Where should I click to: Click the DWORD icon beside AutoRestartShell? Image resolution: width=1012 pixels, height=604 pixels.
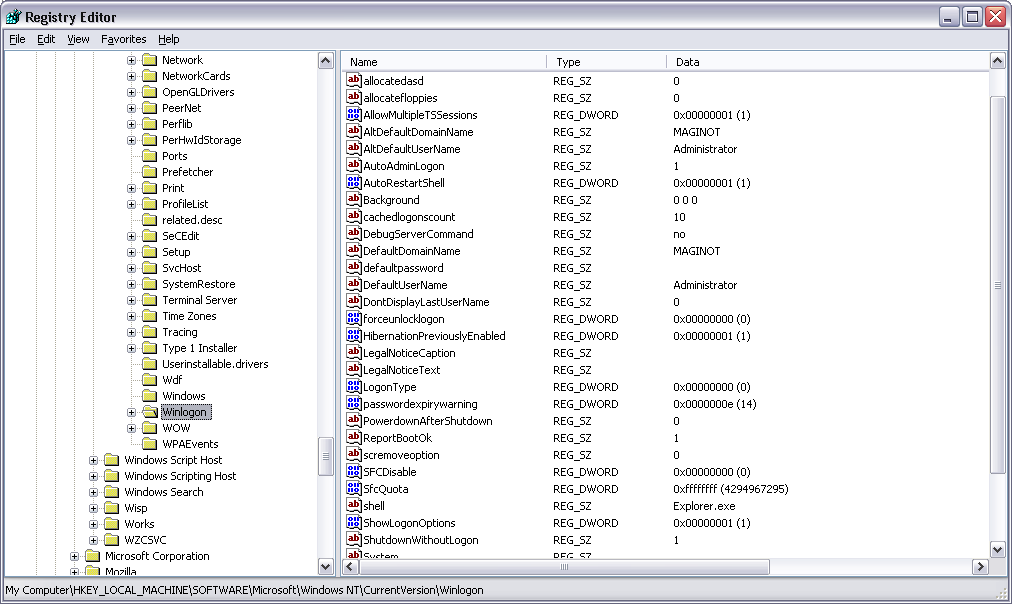(x=354, y=182)
